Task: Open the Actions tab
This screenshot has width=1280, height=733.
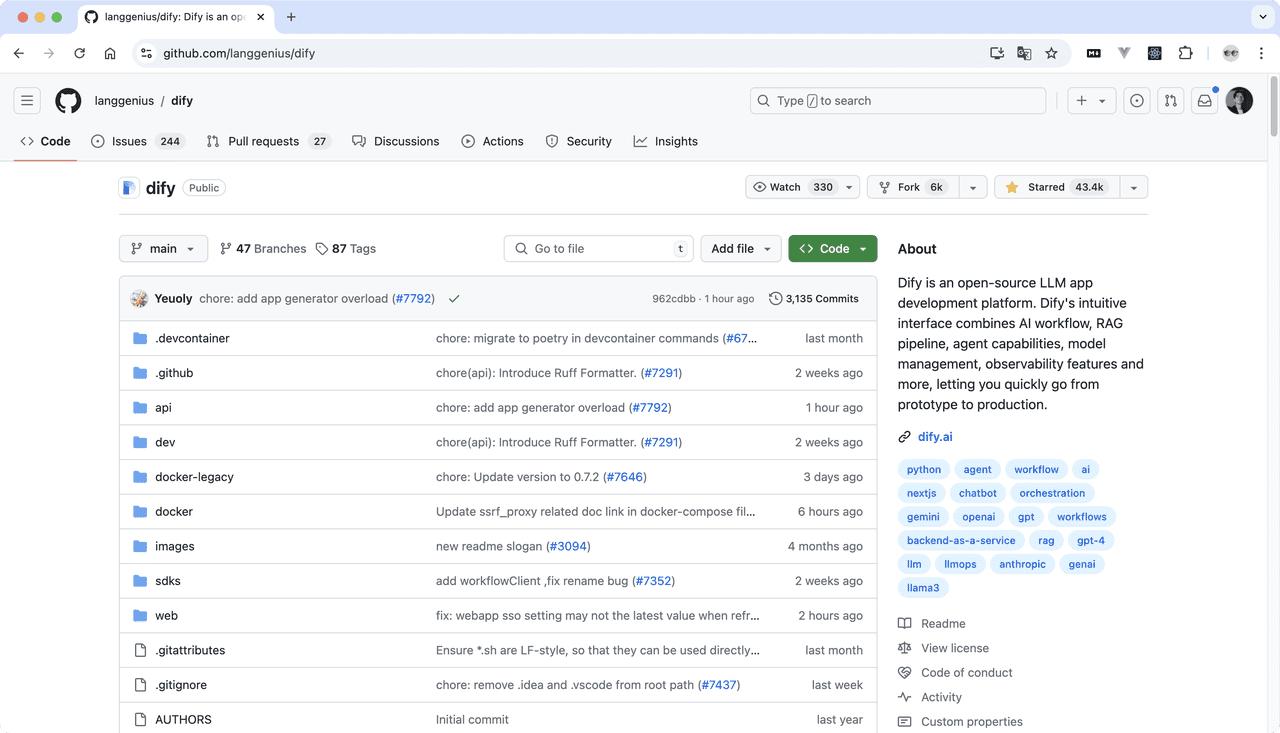Action: coord(493,141)
